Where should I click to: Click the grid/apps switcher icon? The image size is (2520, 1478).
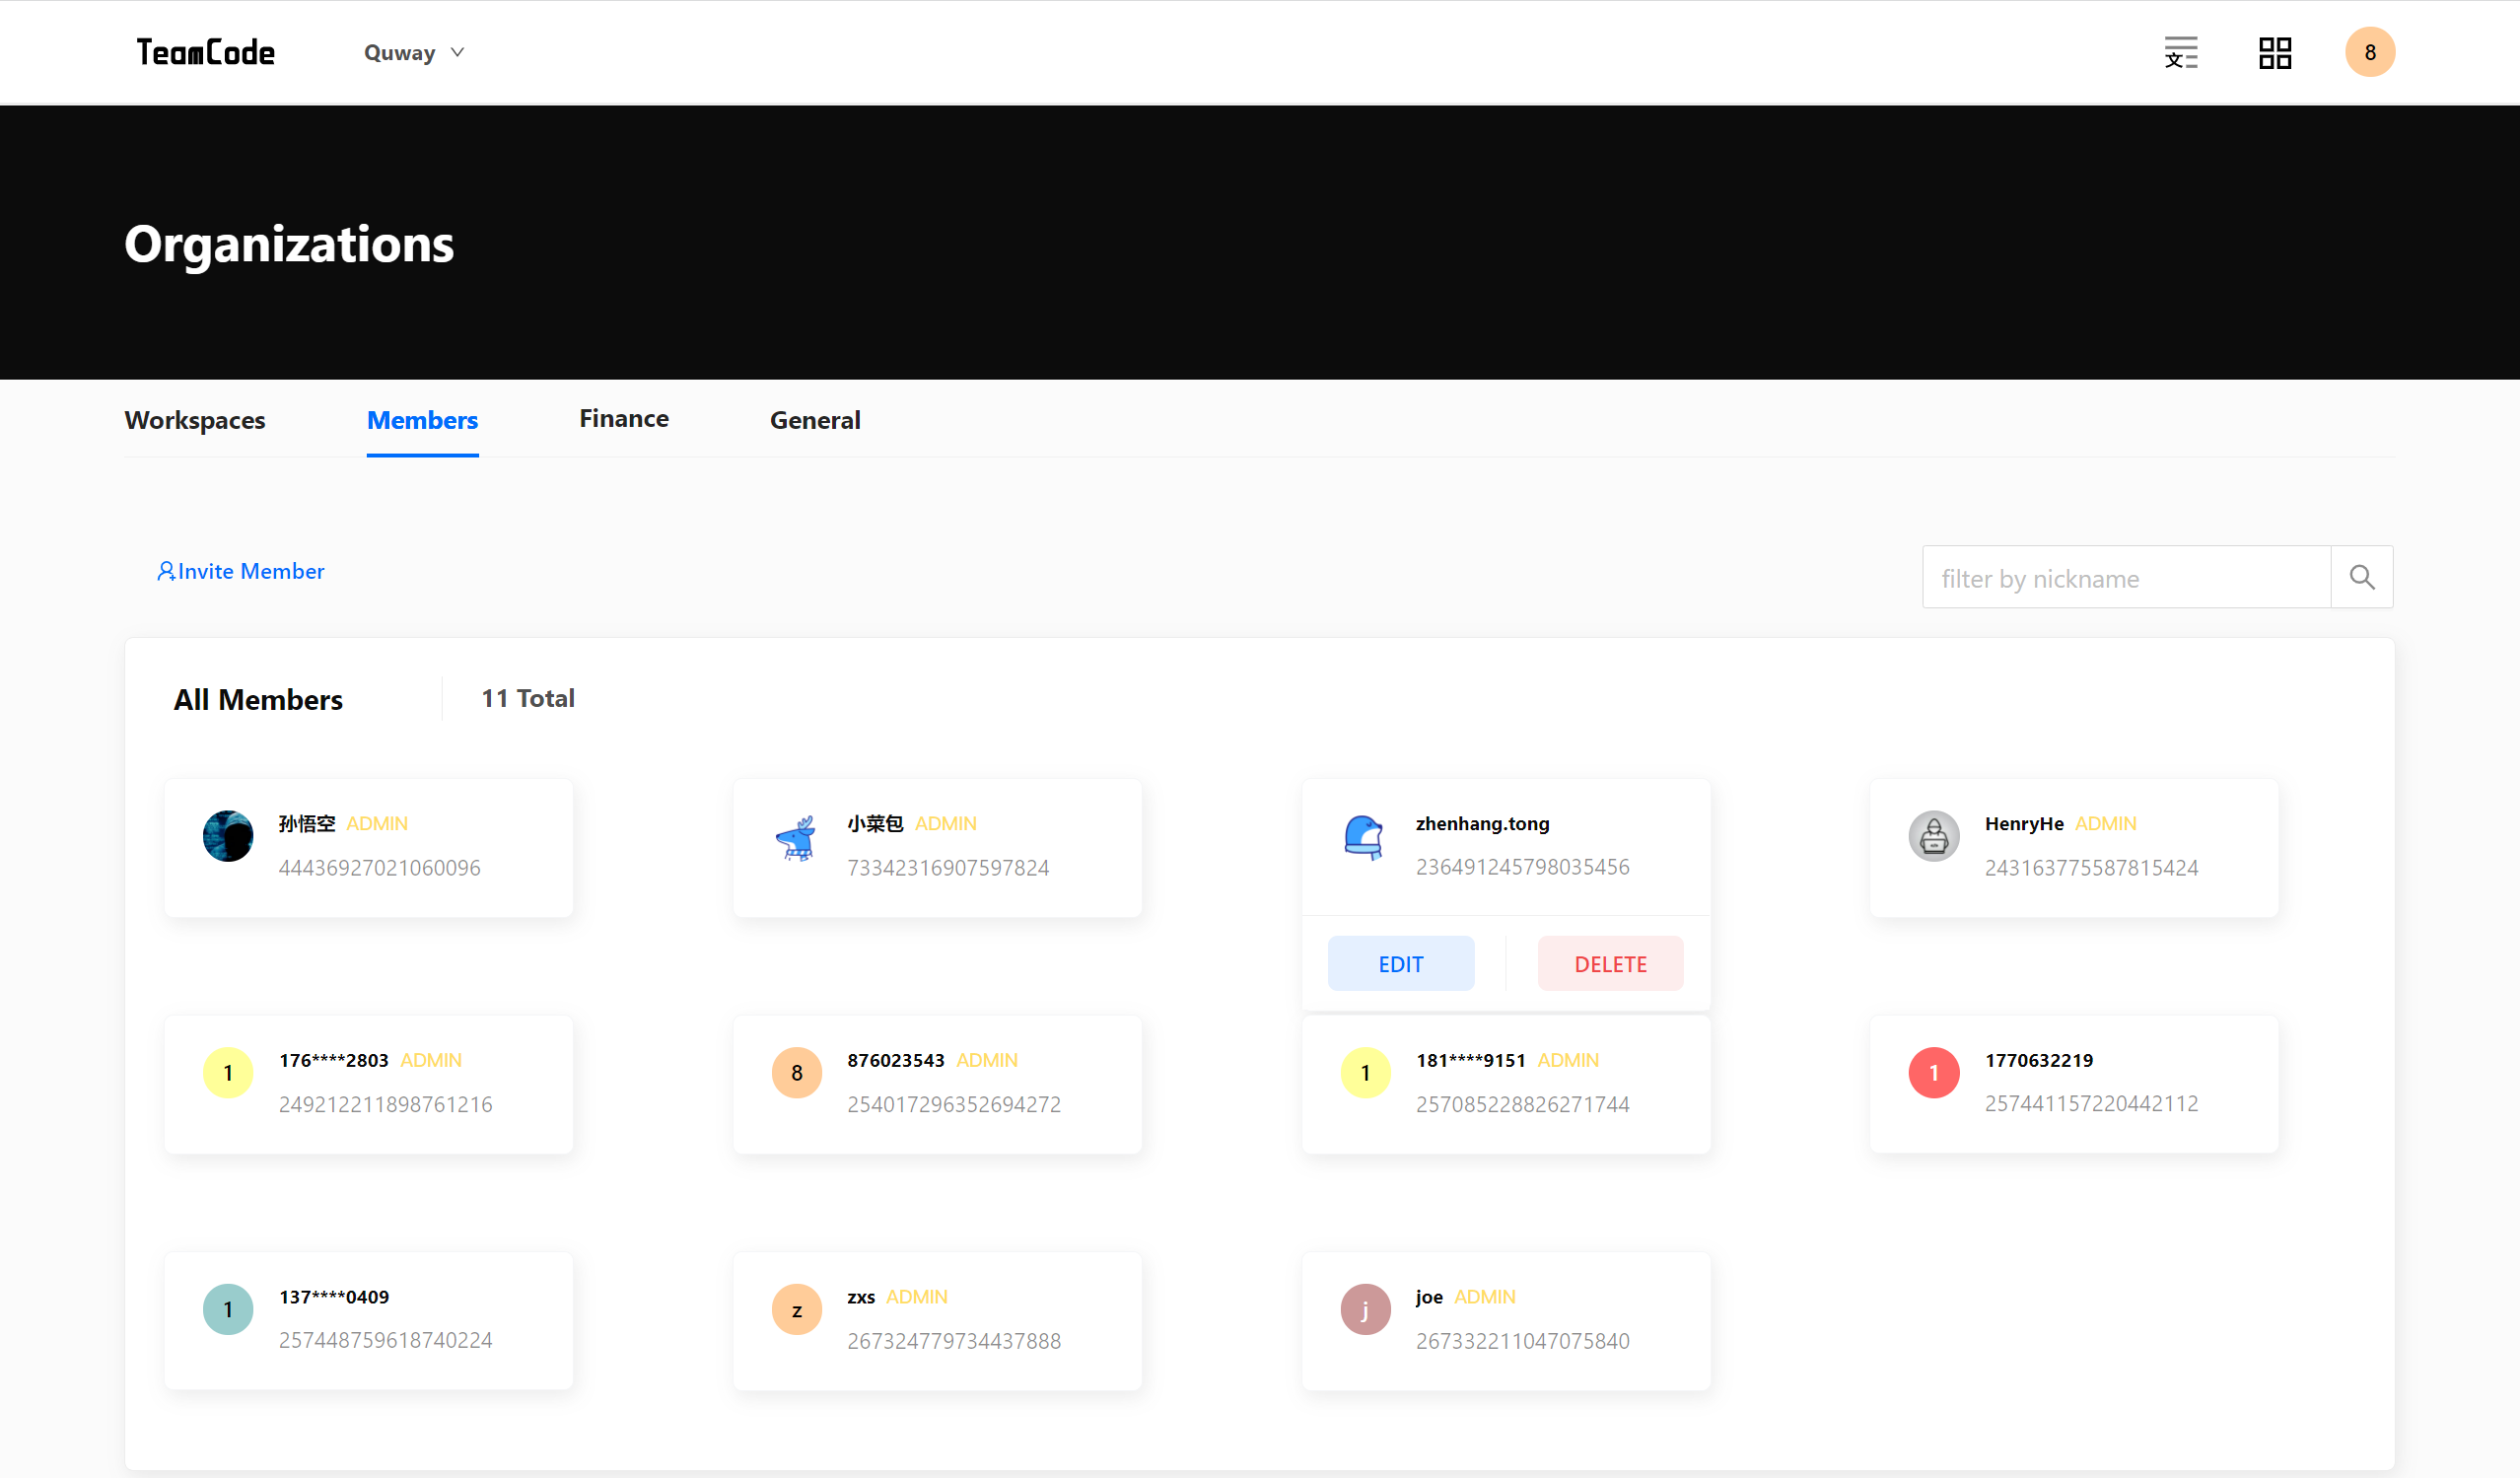(2274, 51)
